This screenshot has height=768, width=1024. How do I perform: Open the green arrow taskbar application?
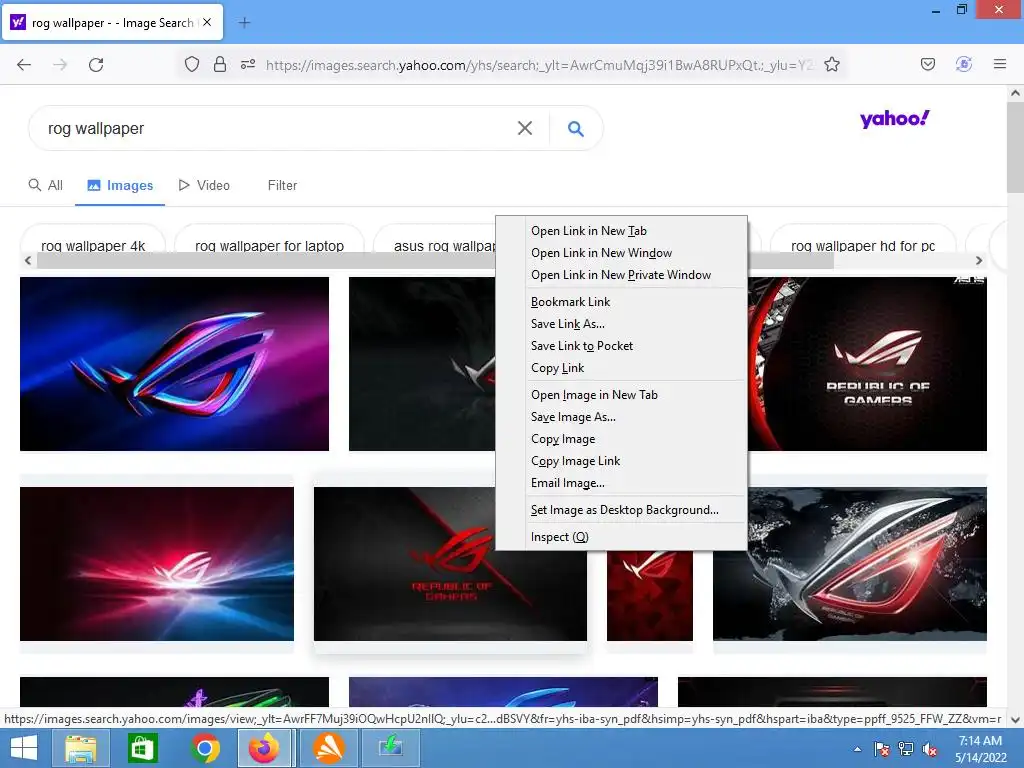coord(390,748)
